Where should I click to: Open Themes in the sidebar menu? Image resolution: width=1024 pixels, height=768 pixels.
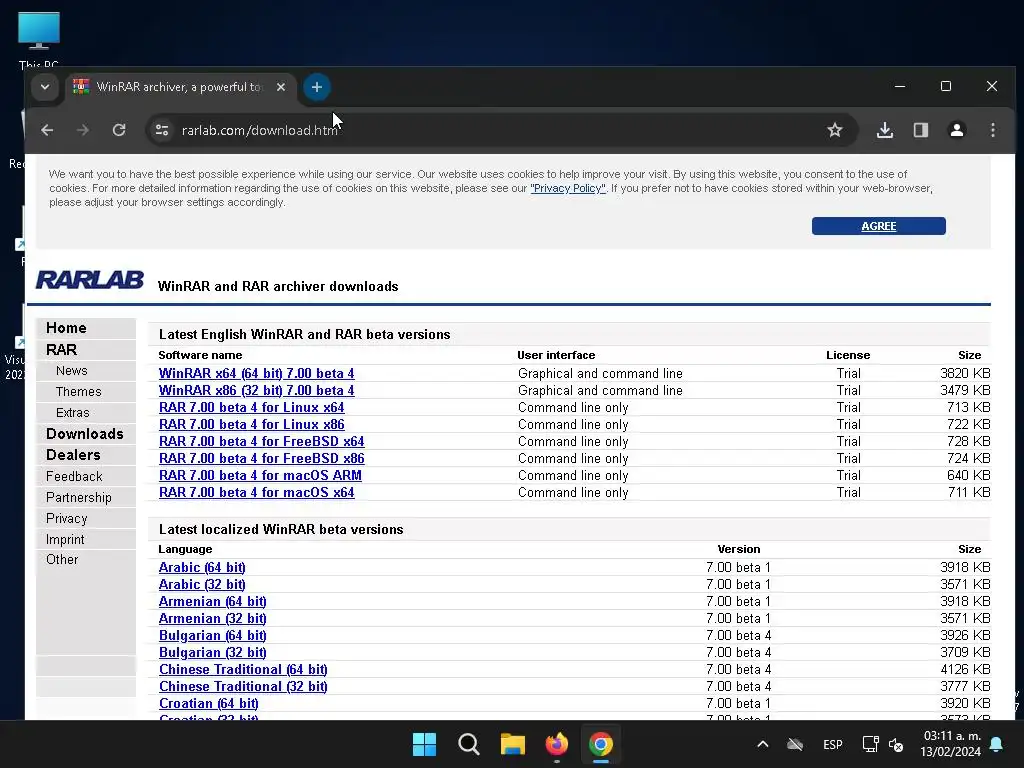(x=78, y=391)
